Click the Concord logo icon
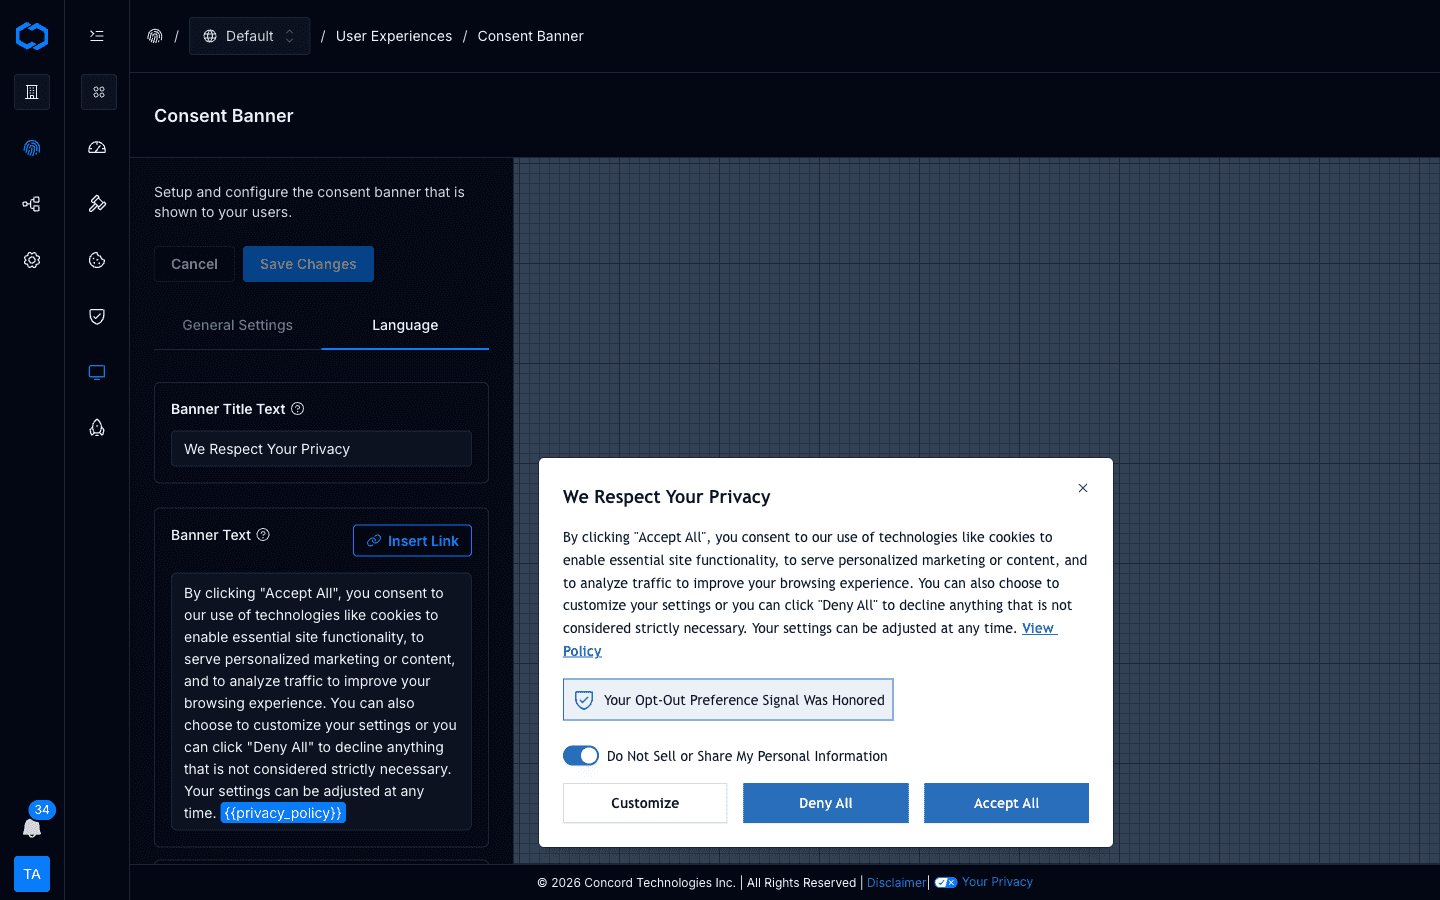This screenshot has width=1440, height=900. [32, 36]
